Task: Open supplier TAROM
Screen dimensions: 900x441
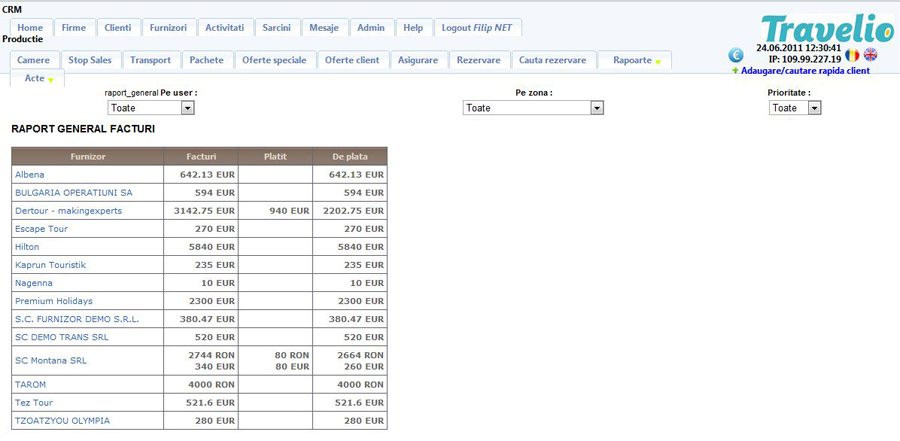Action: pos(30,384)
